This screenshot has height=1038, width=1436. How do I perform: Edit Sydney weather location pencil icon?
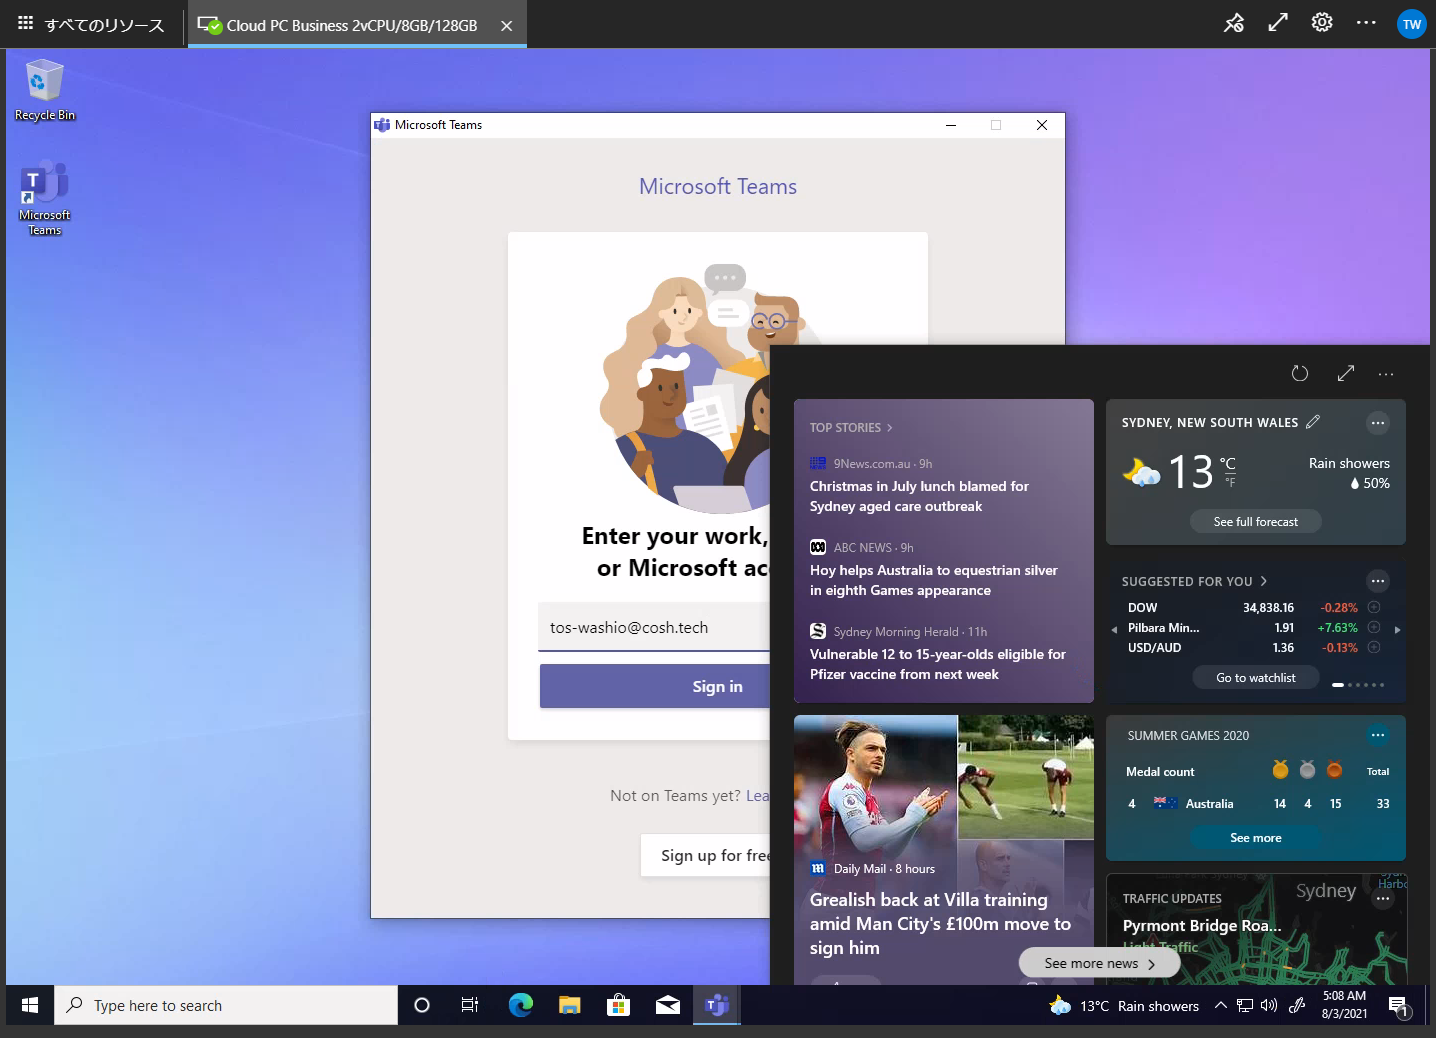(1313, 422)
